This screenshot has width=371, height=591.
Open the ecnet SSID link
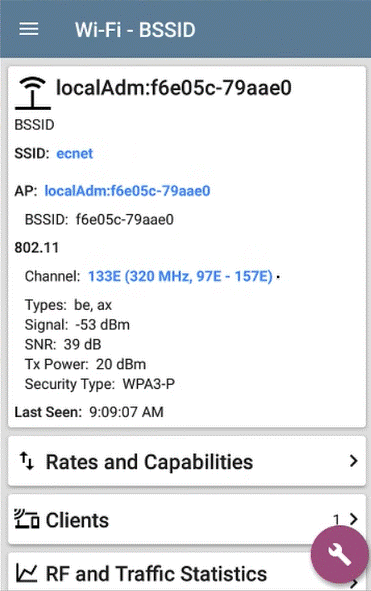click(x=74, y=154)
